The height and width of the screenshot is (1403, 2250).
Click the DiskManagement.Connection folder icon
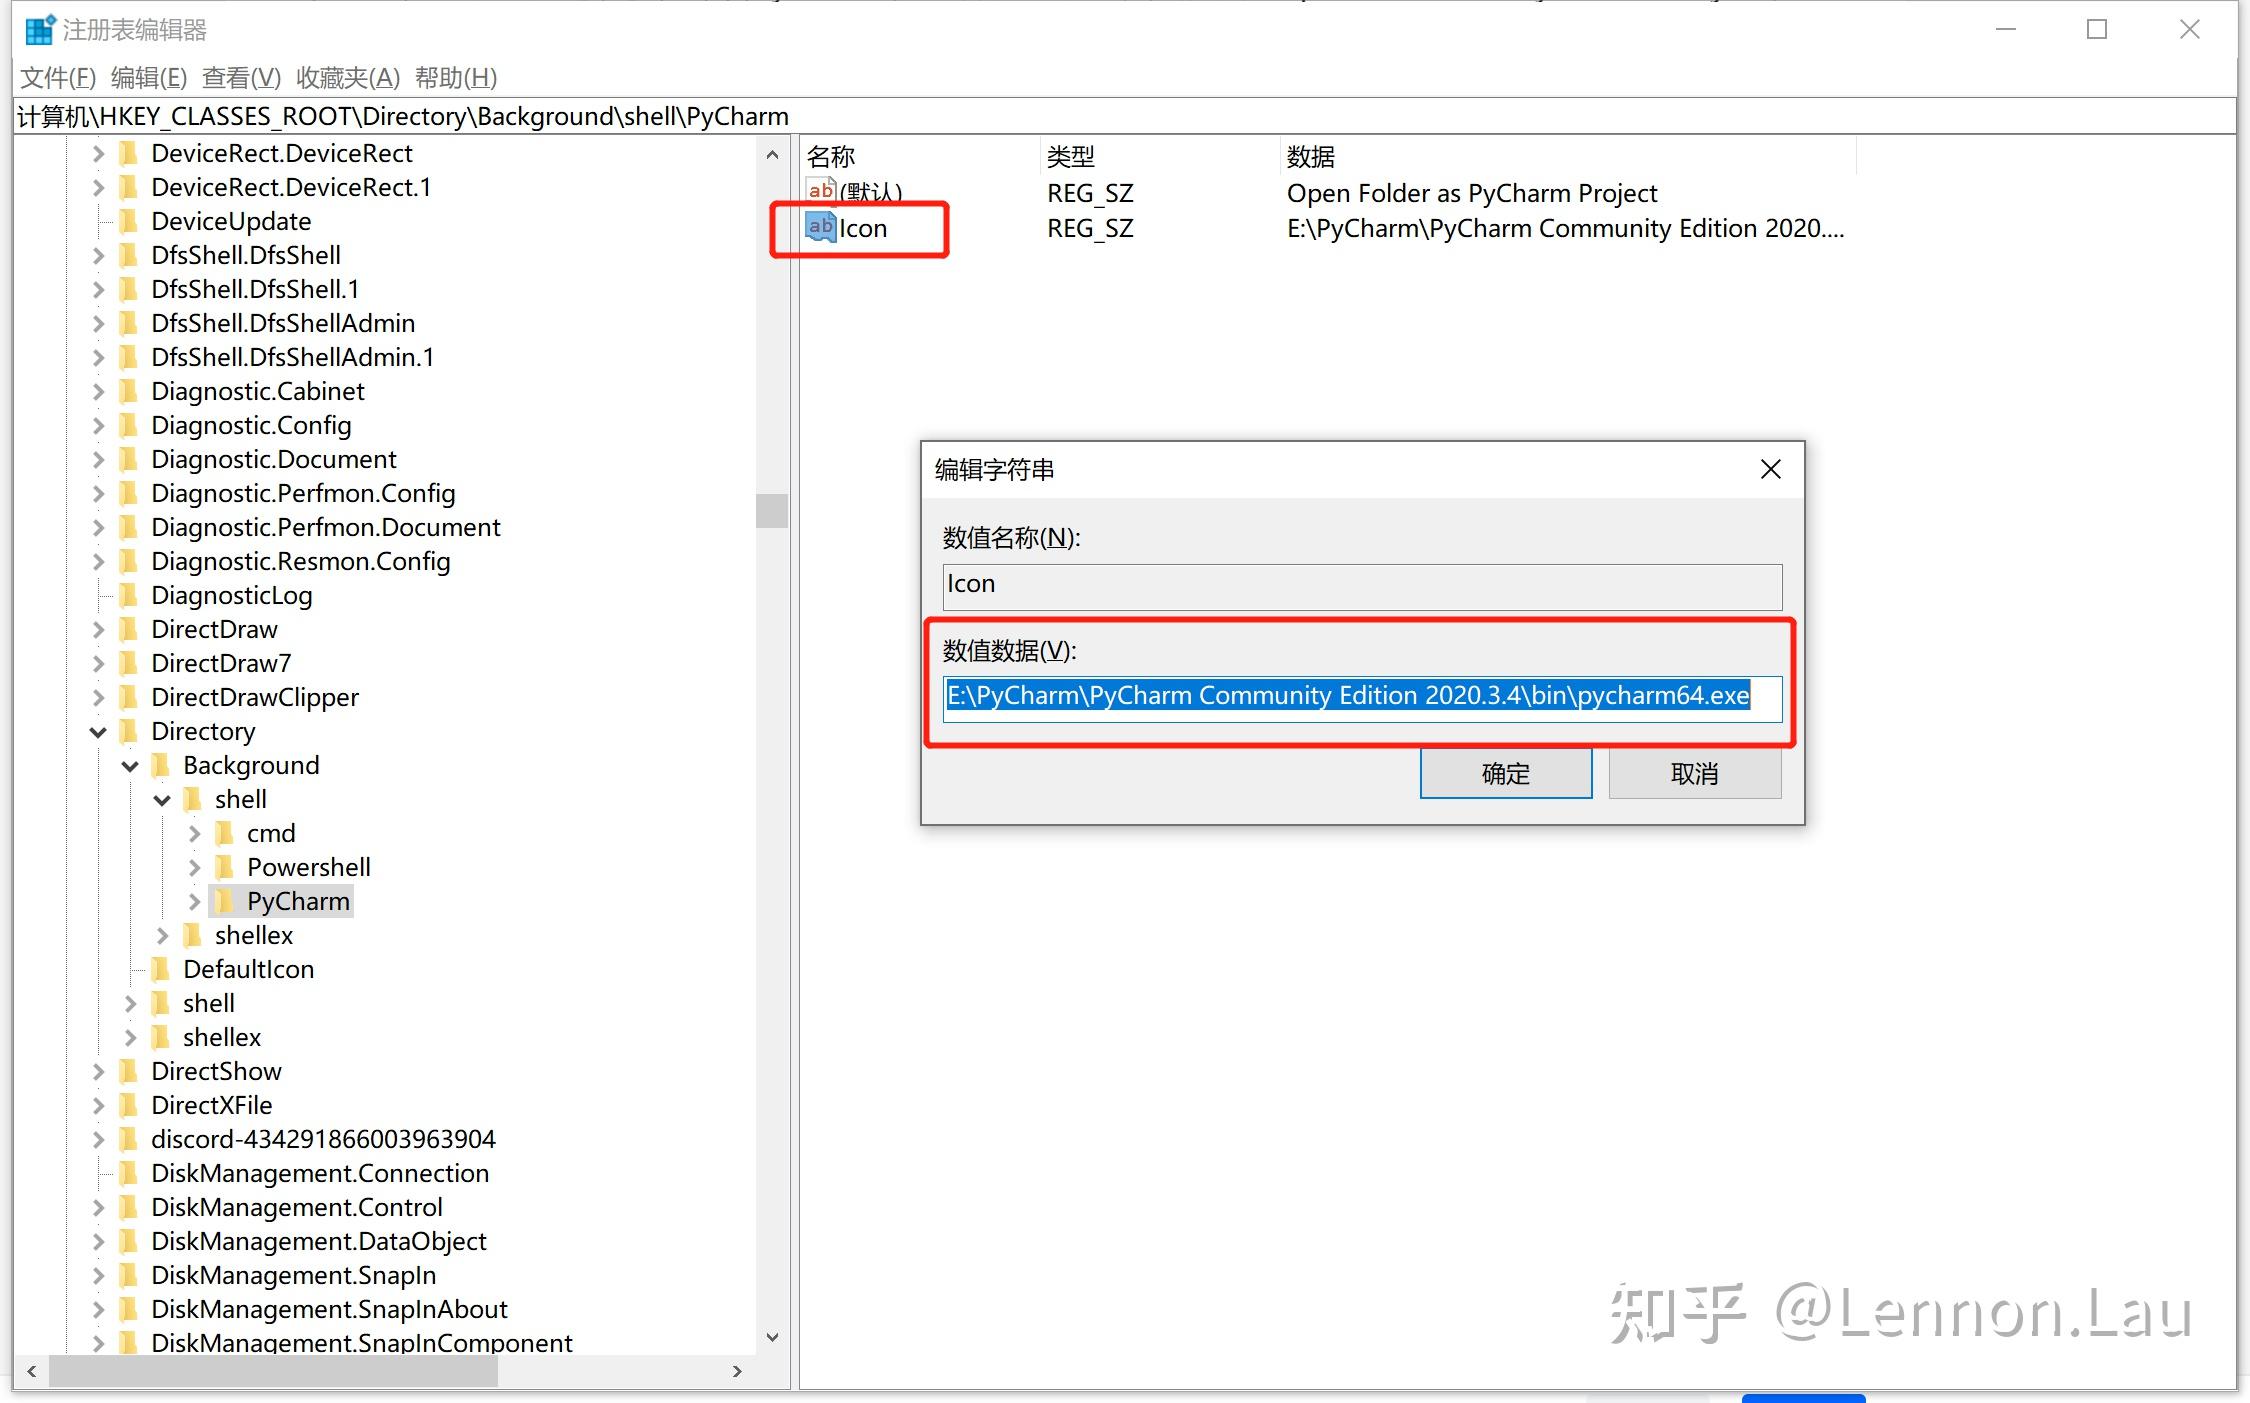[x=130, y=1173]
